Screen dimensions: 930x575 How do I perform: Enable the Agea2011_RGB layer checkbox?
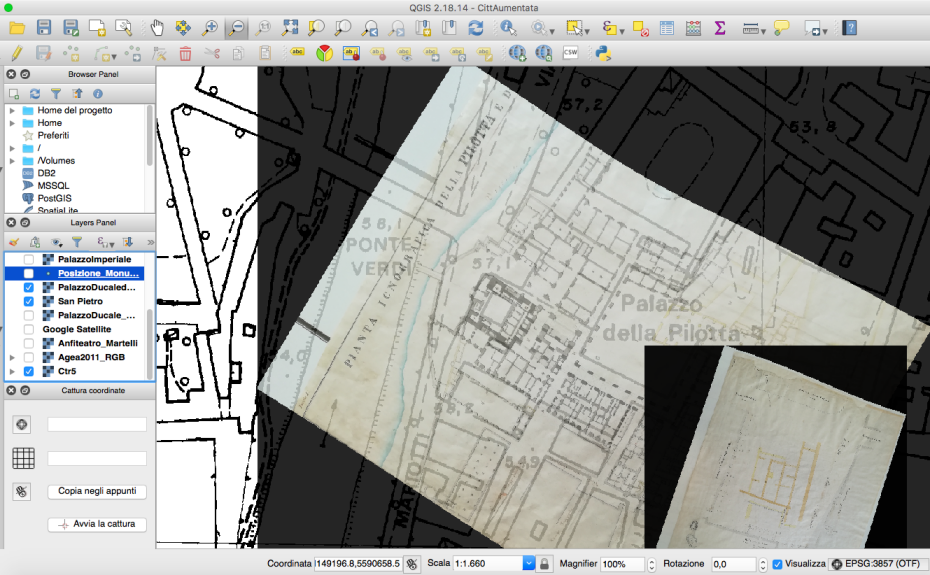pyautogui.click(x=28, y=357)
